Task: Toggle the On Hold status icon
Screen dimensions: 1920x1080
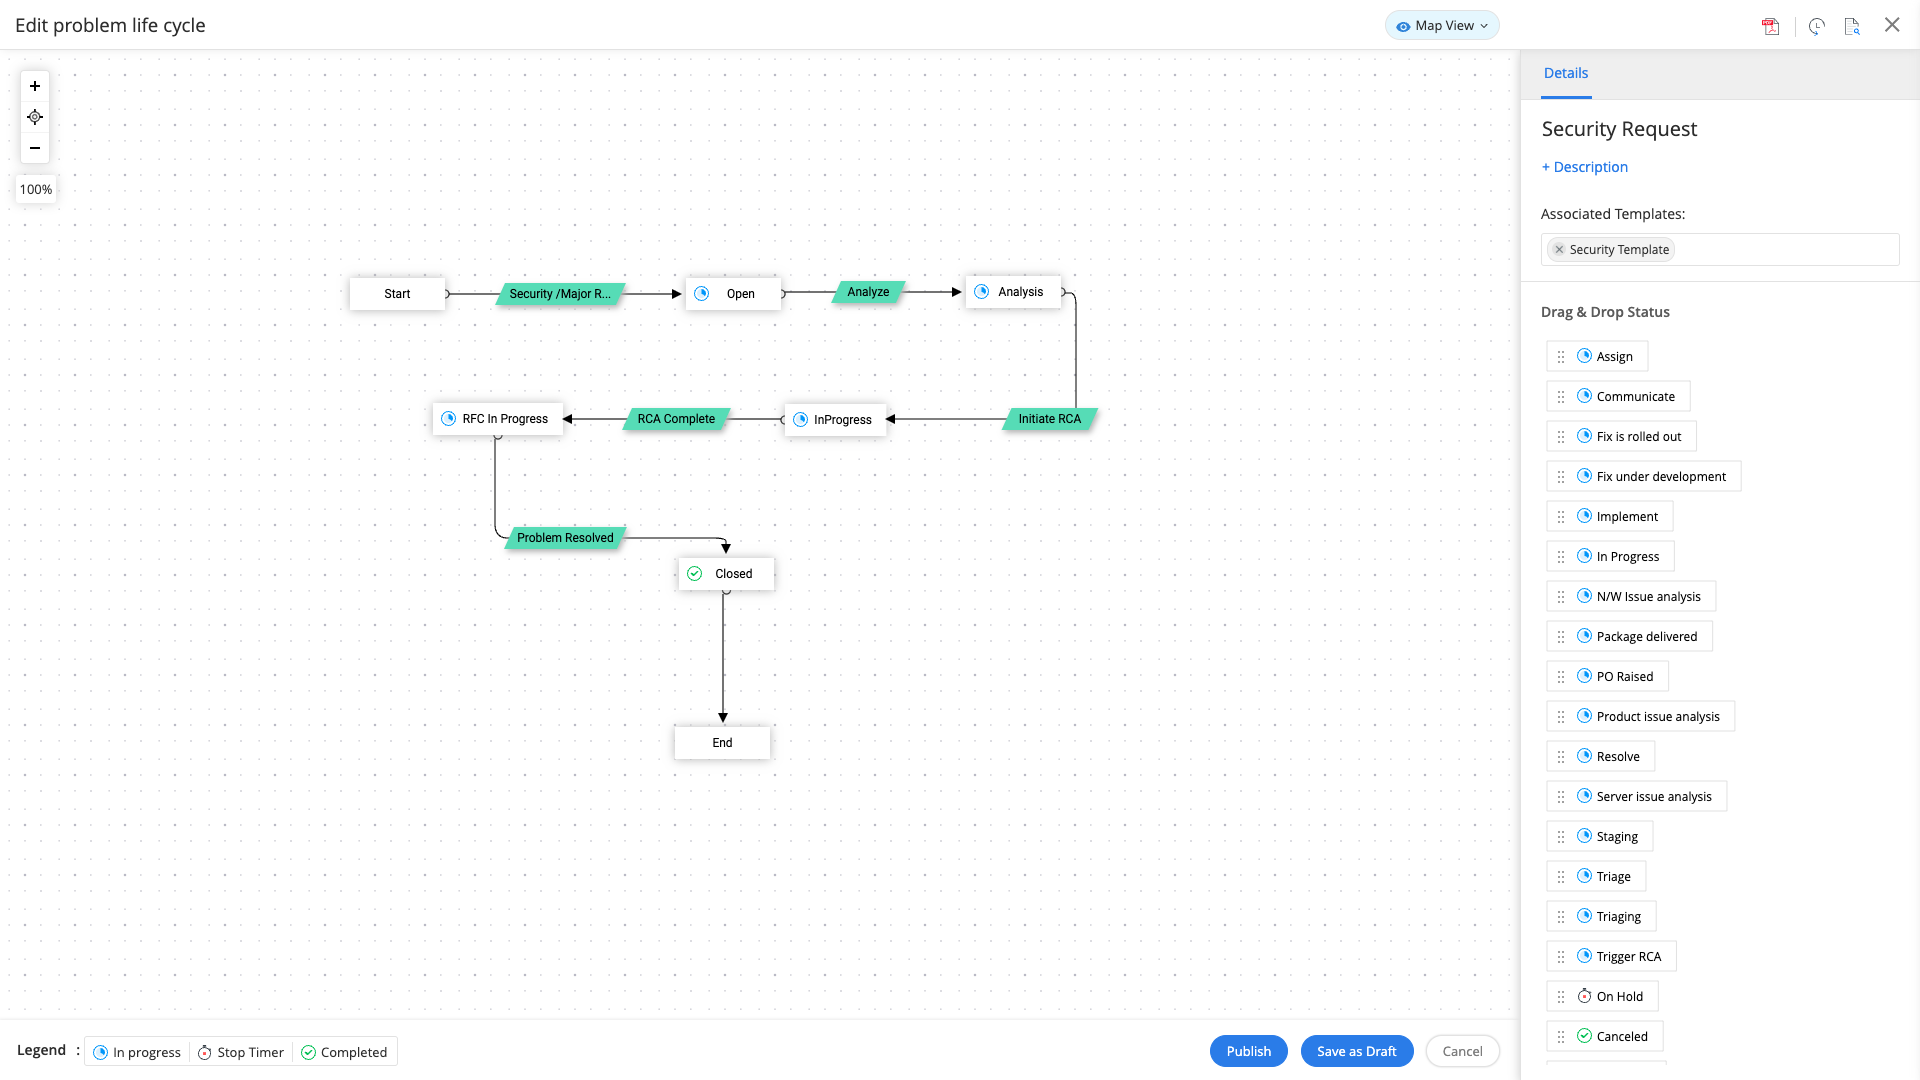Action: (x=1584, y=996)
